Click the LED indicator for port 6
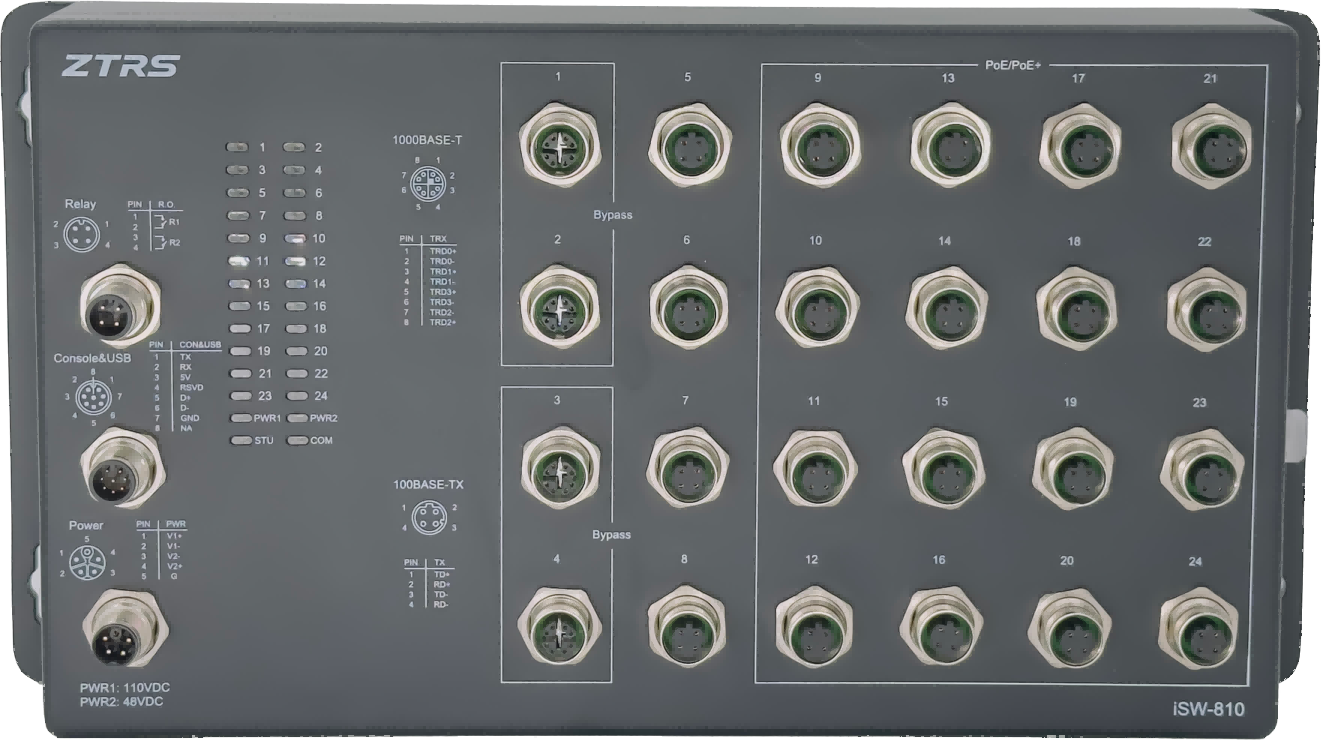This screenshot has height=740, width=1321. [295, 193]
